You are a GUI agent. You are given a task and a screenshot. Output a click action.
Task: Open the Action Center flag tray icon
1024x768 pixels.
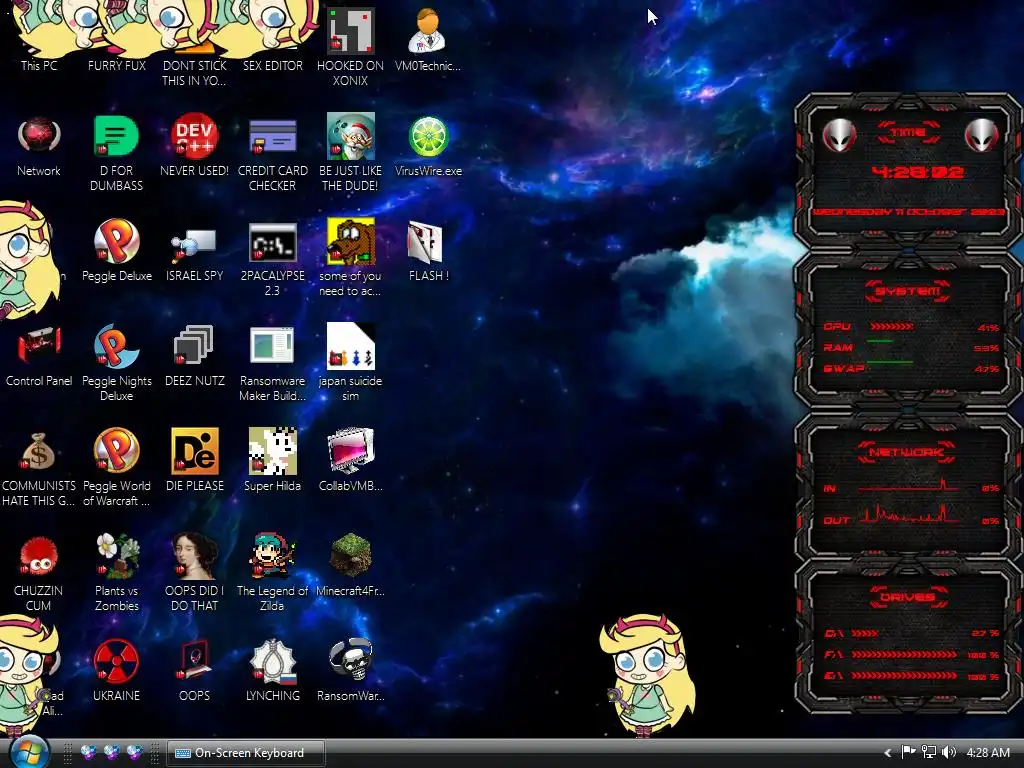click(x=908, y=752)
